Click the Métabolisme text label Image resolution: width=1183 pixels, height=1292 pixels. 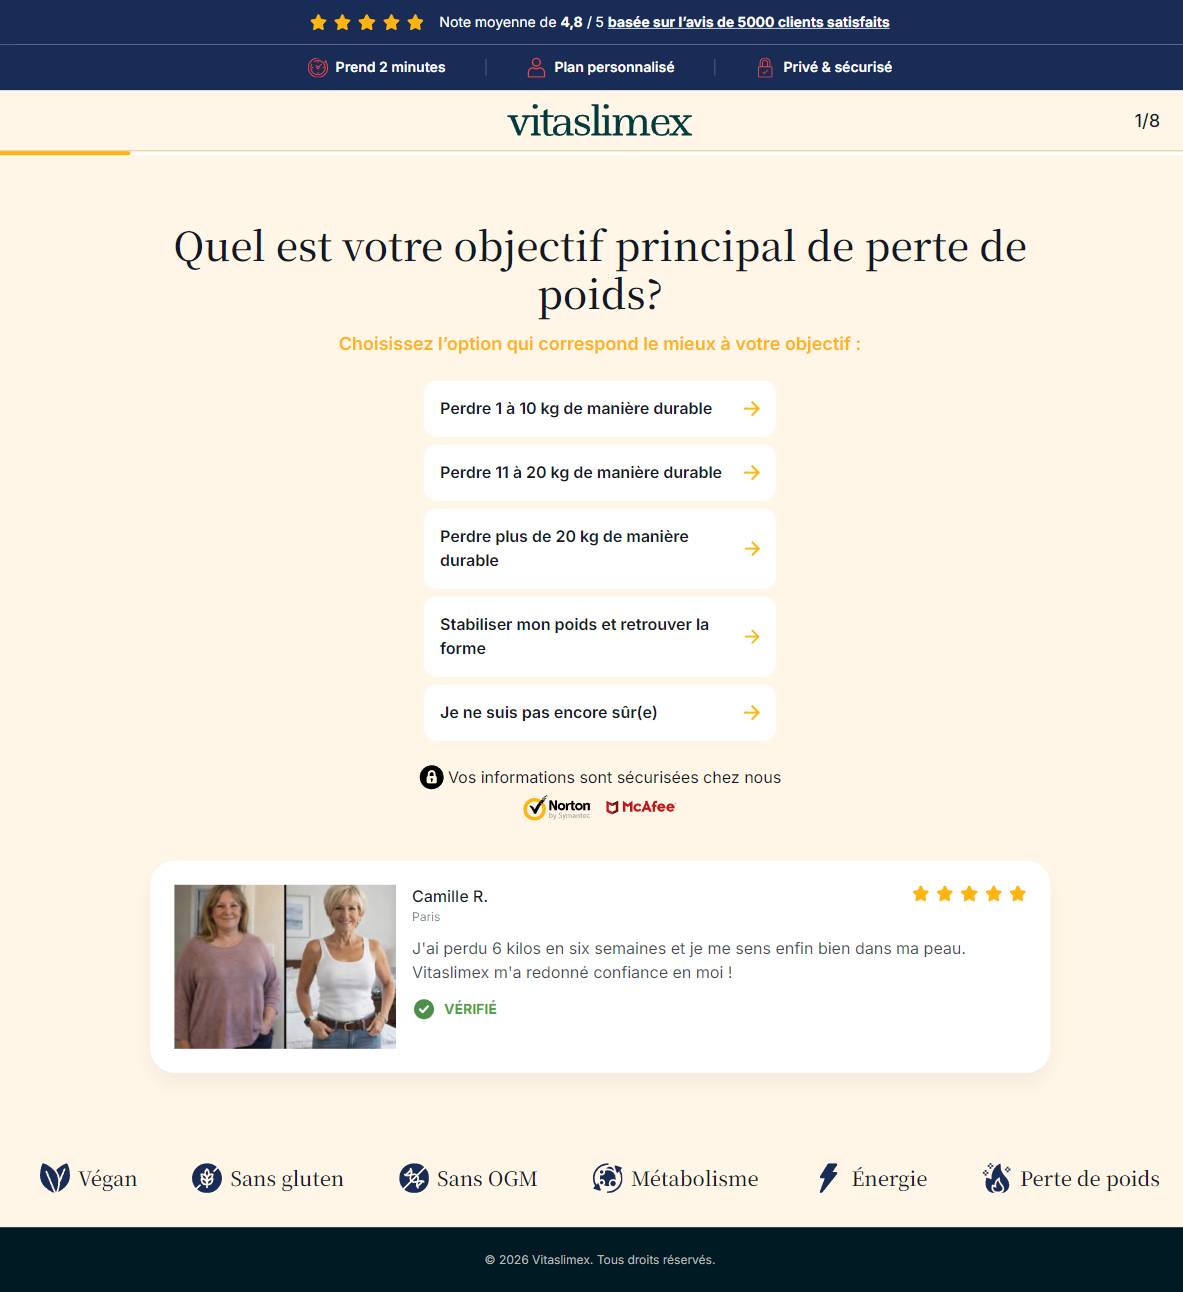click(x=695, y=1179)
